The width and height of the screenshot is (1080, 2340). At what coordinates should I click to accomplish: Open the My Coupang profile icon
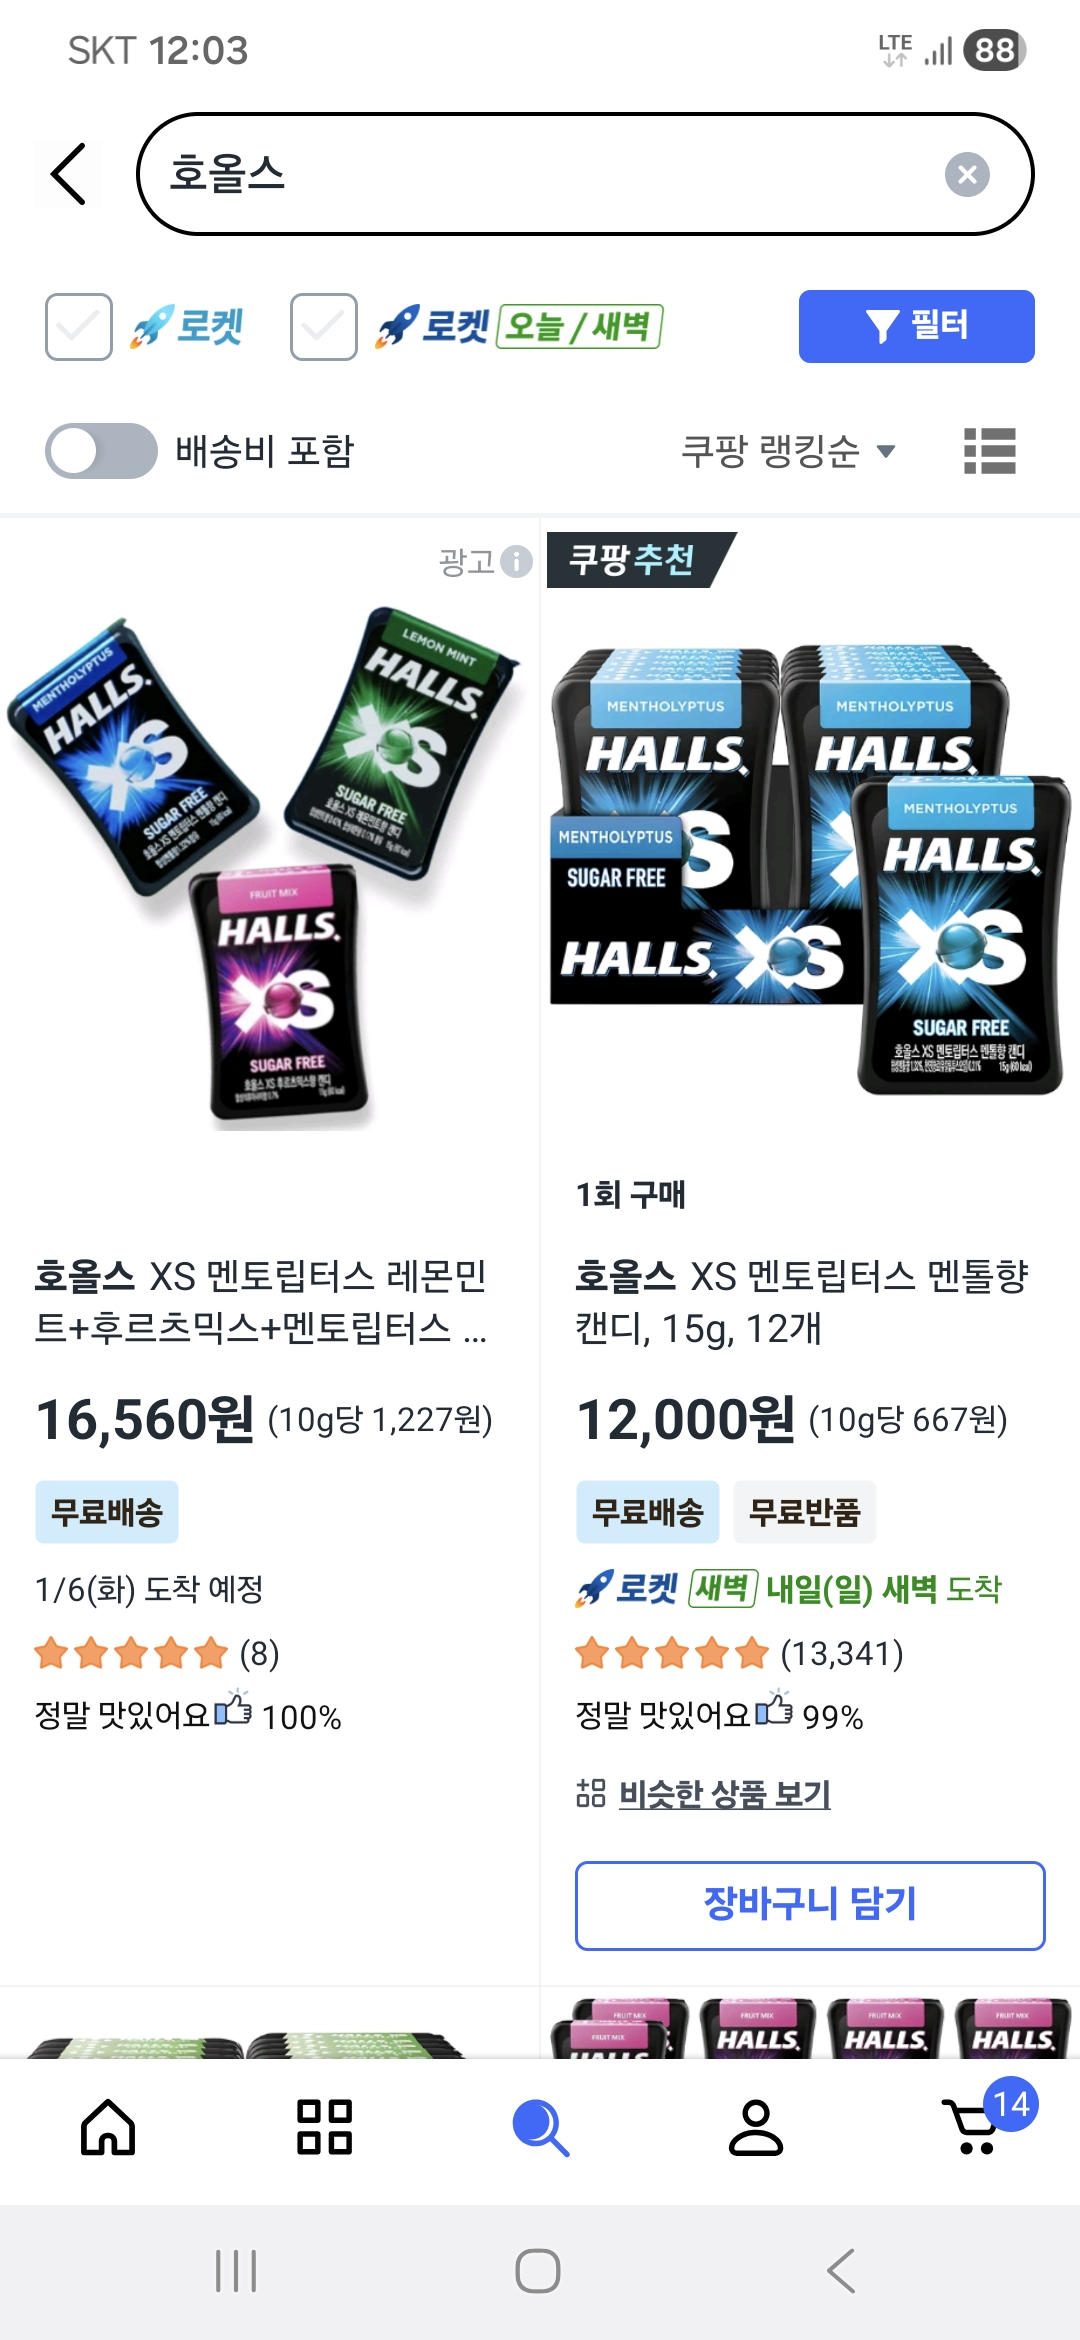[x=756, y=2127]
